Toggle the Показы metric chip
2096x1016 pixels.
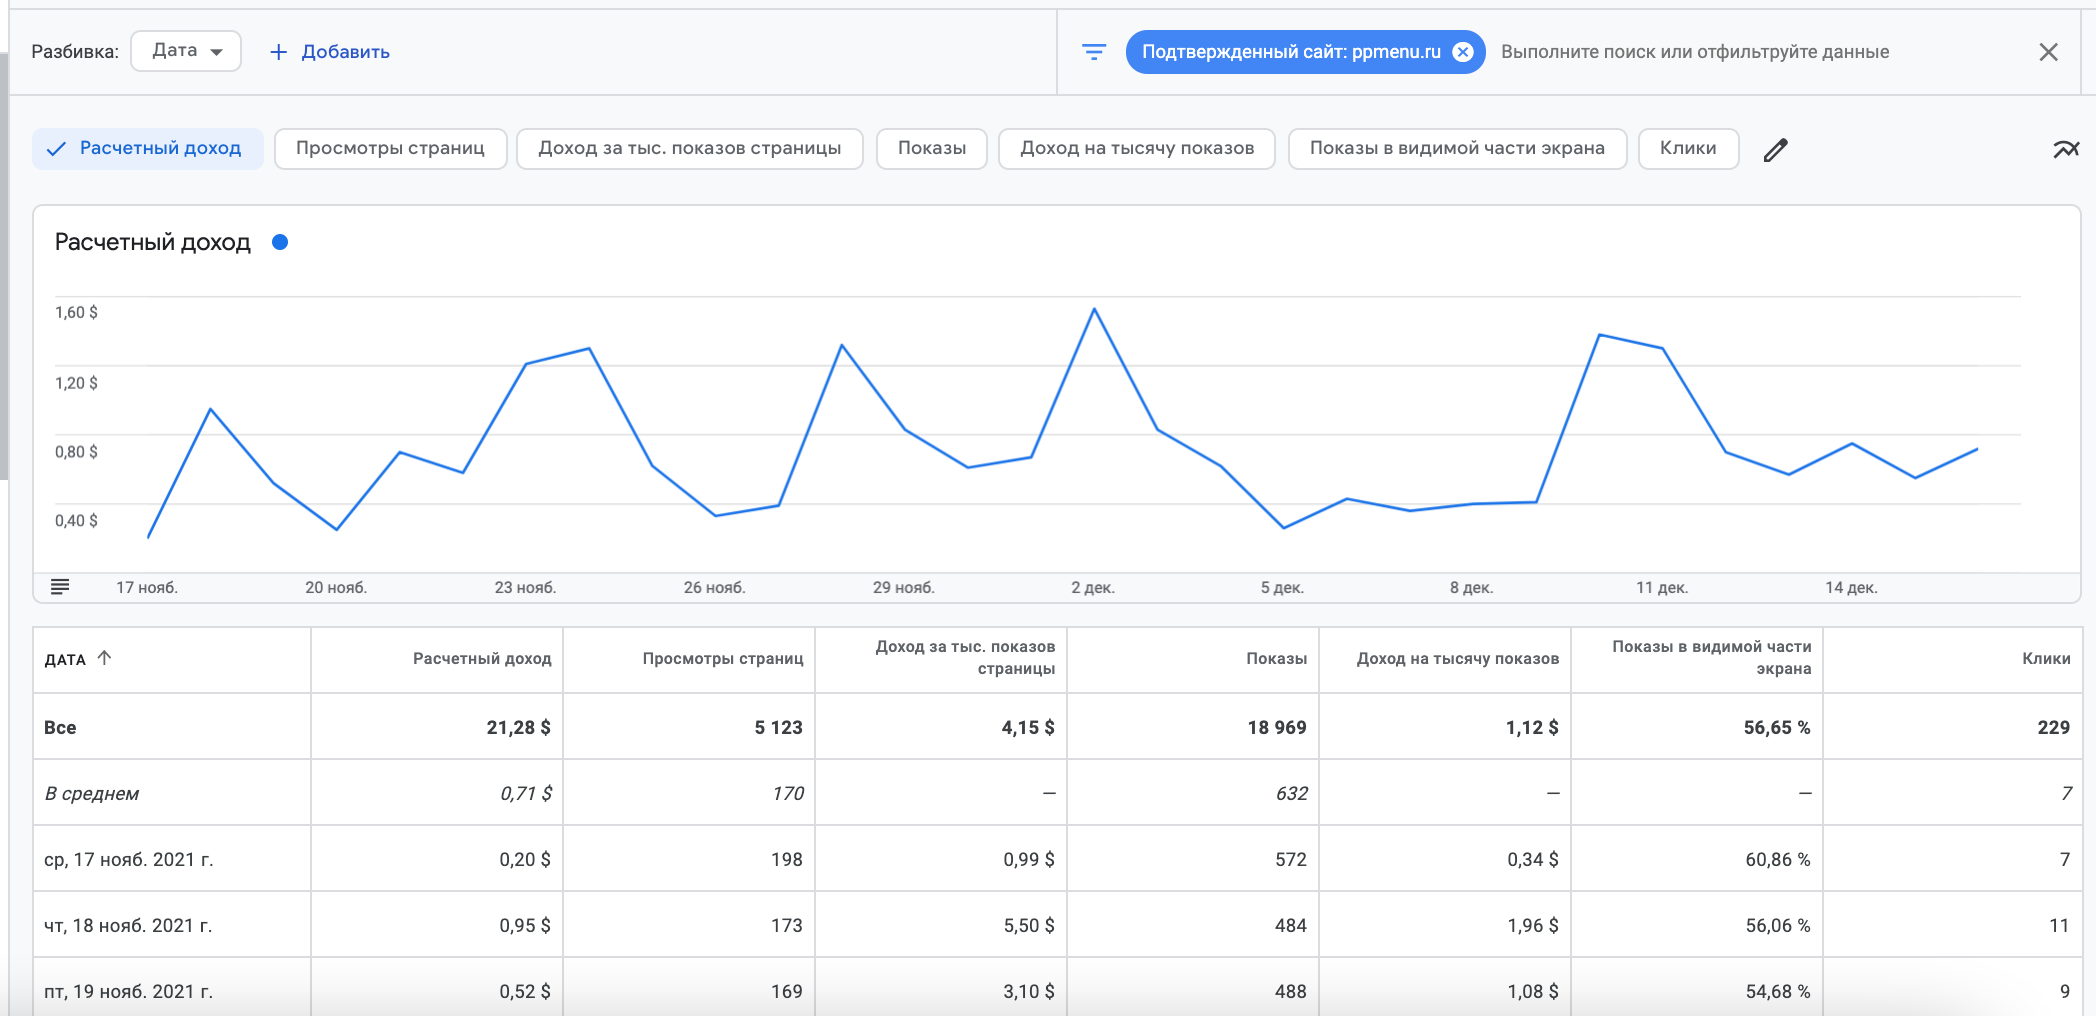(931, 149)
